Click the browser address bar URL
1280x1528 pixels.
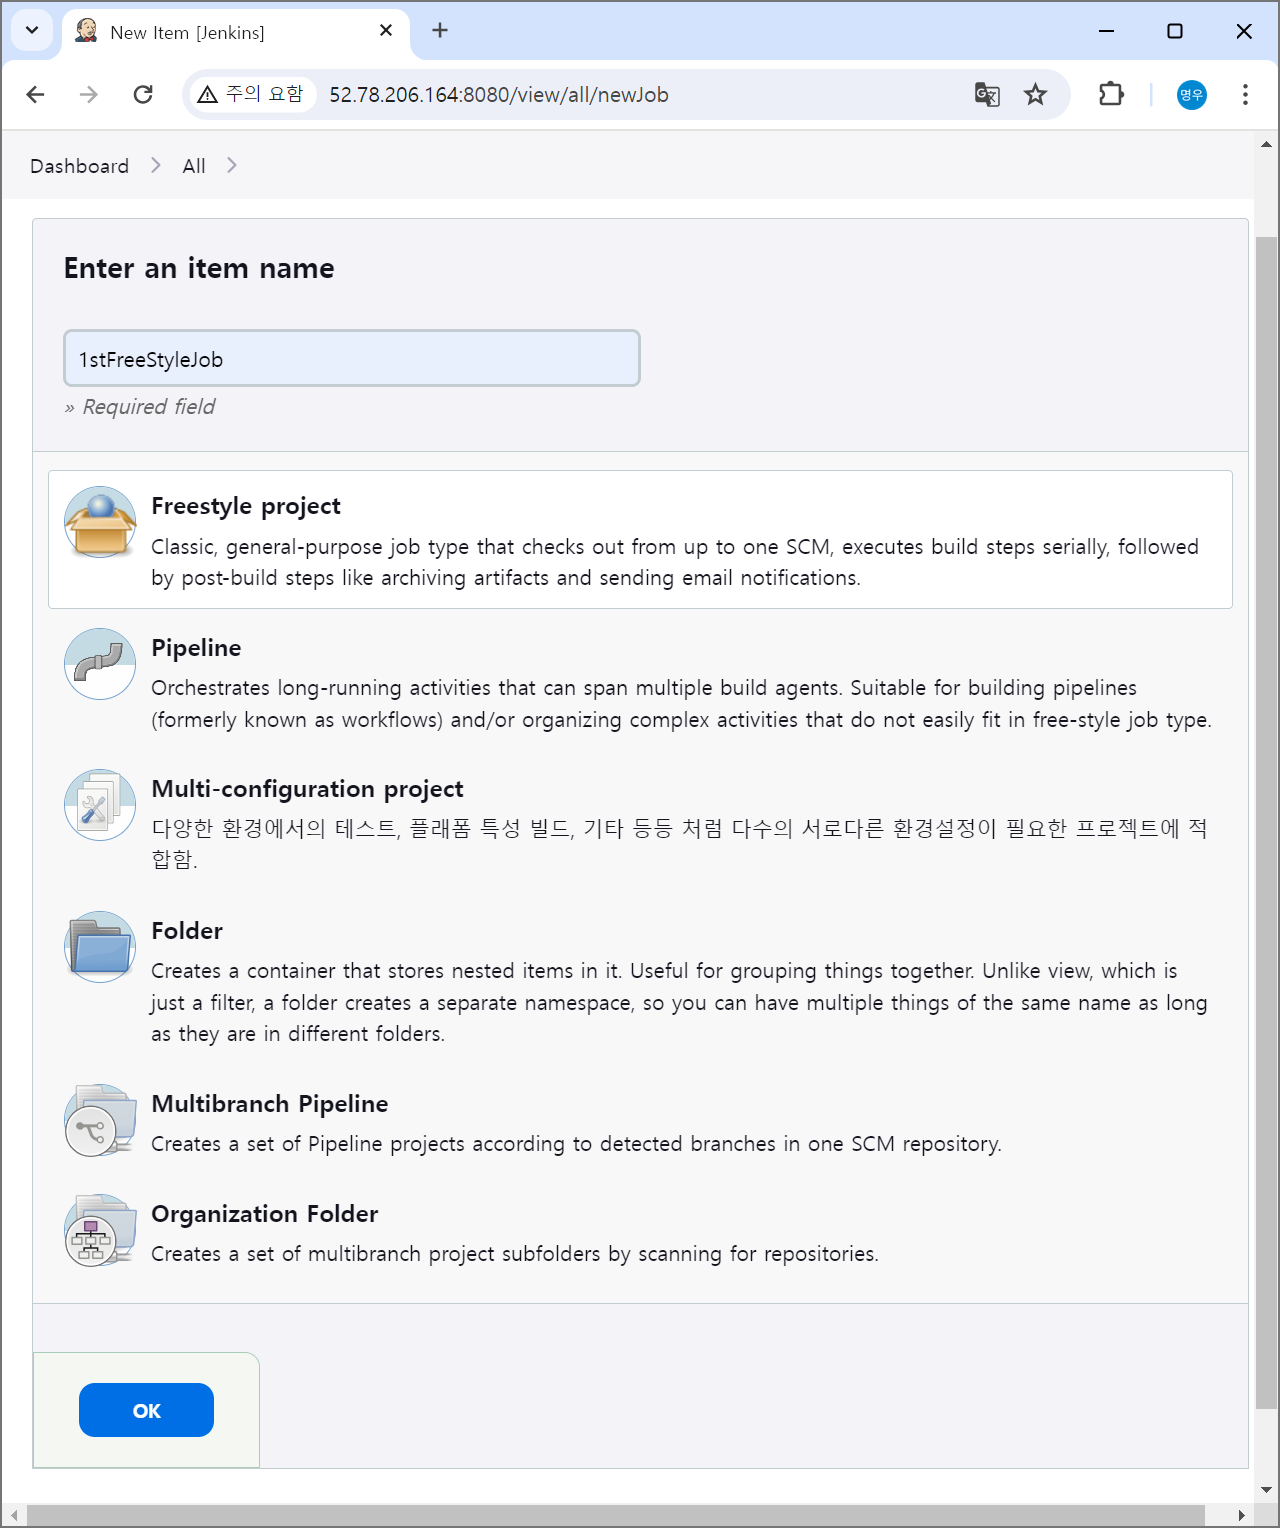[x=499, y=95]
